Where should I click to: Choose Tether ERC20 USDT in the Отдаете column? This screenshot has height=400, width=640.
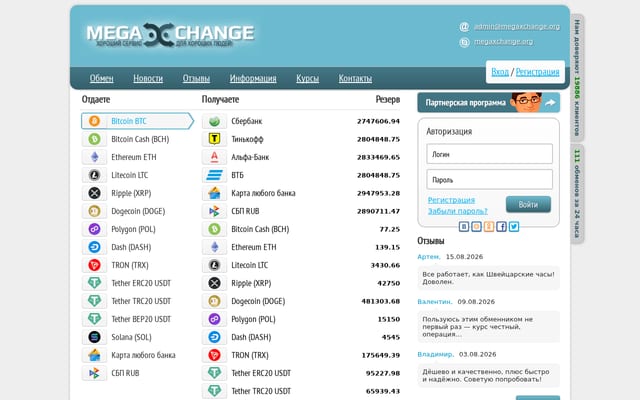point(137,283)
